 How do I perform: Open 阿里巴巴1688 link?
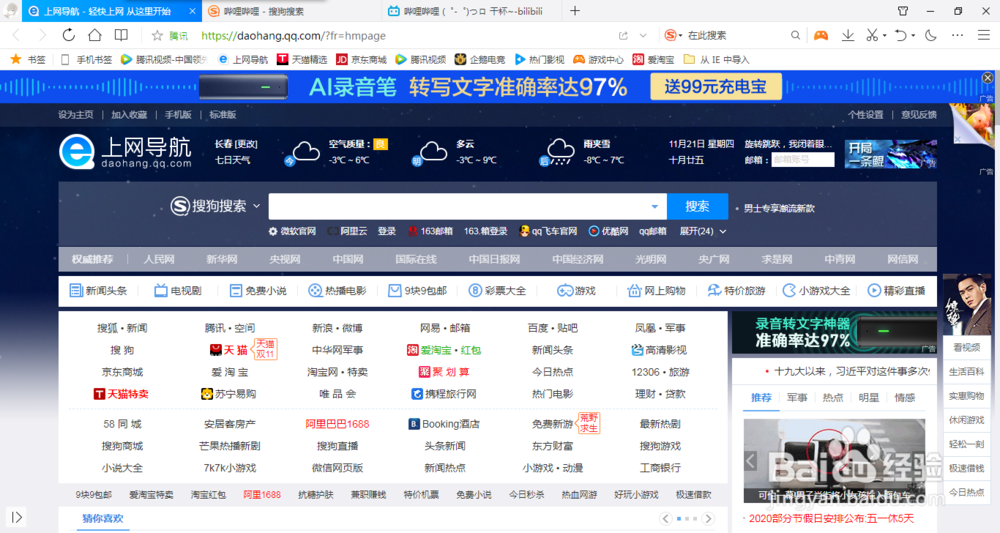(x=337, y=424)
